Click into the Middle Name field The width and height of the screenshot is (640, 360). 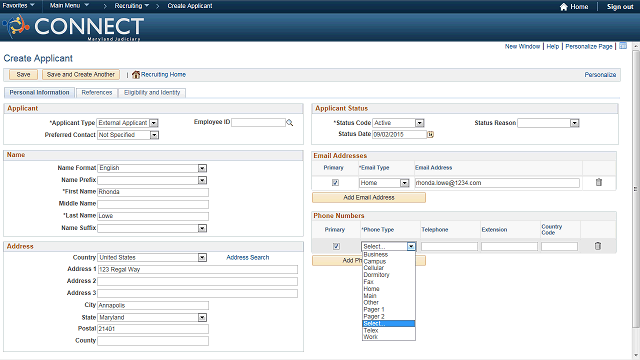pyautogui.click(x=153, y=204)
